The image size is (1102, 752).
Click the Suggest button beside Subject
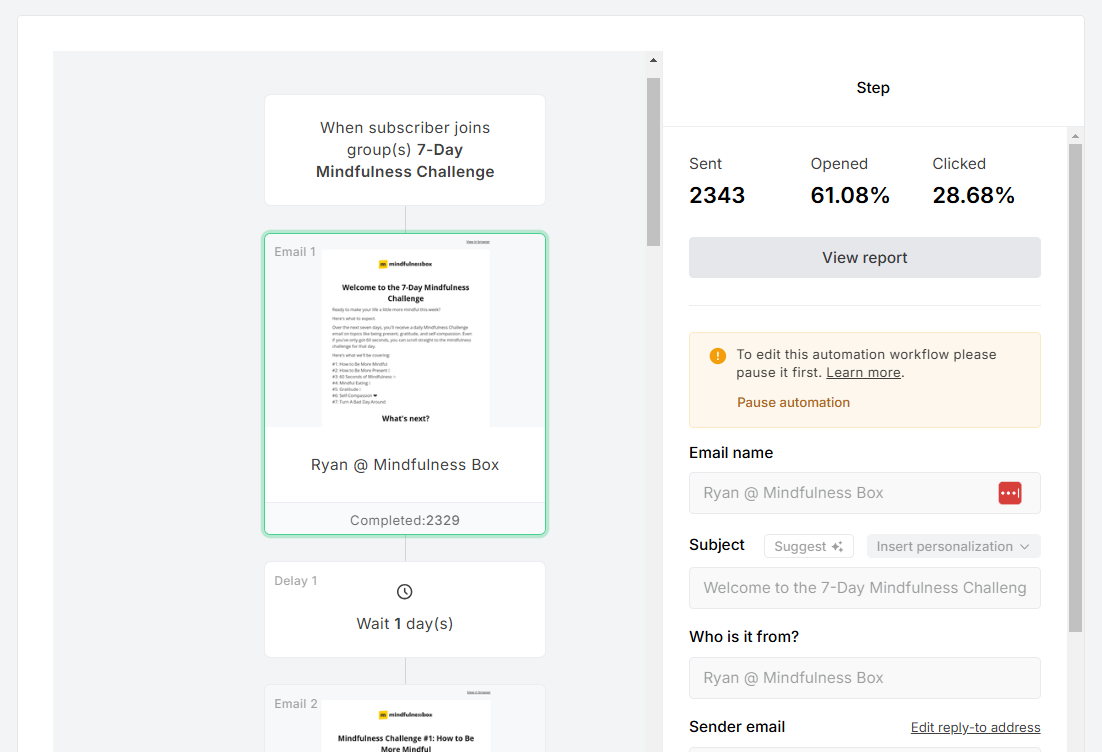[x=808, y=545]
